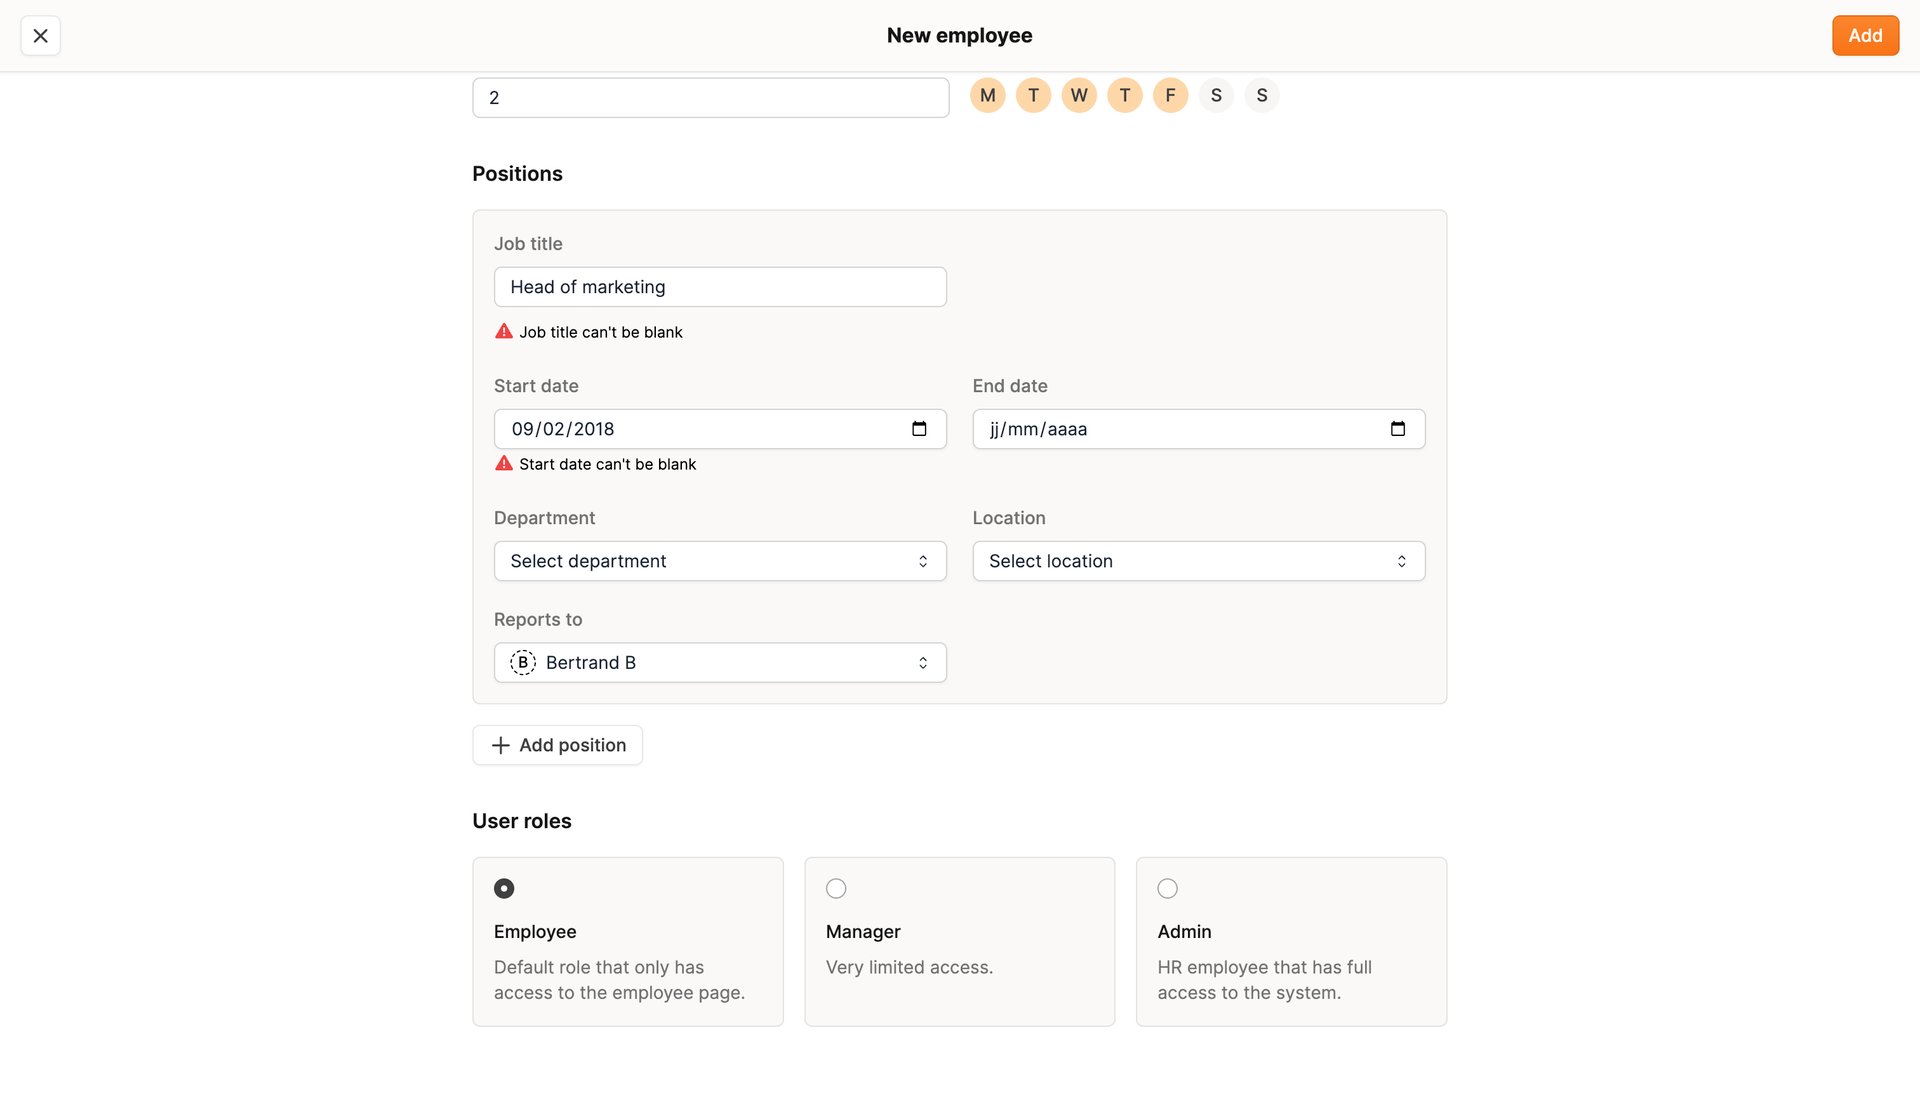Open the Select department dropdown

tap(719, 561)
